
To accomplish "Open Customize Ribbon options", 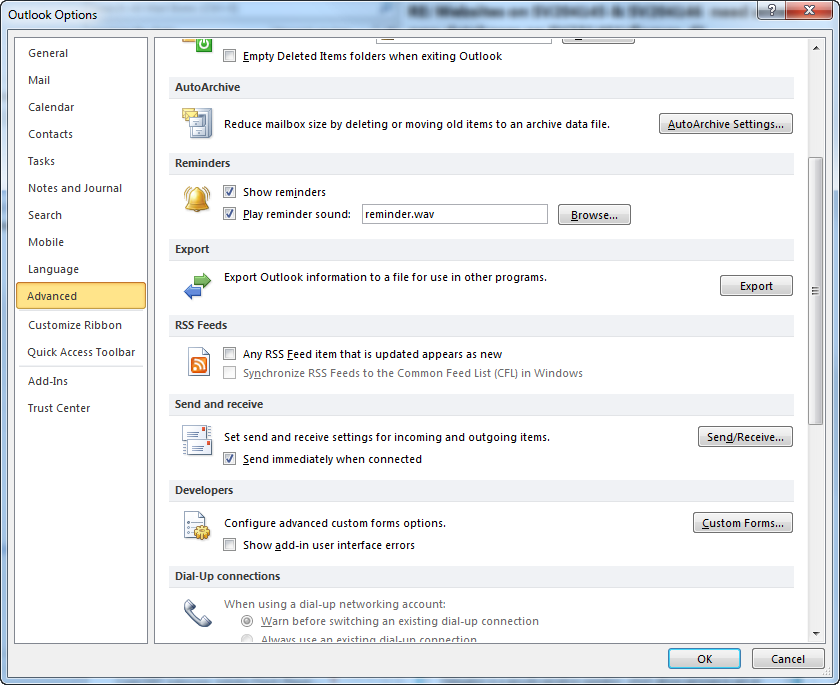I will pyautogui.click(x=81, y=325).
